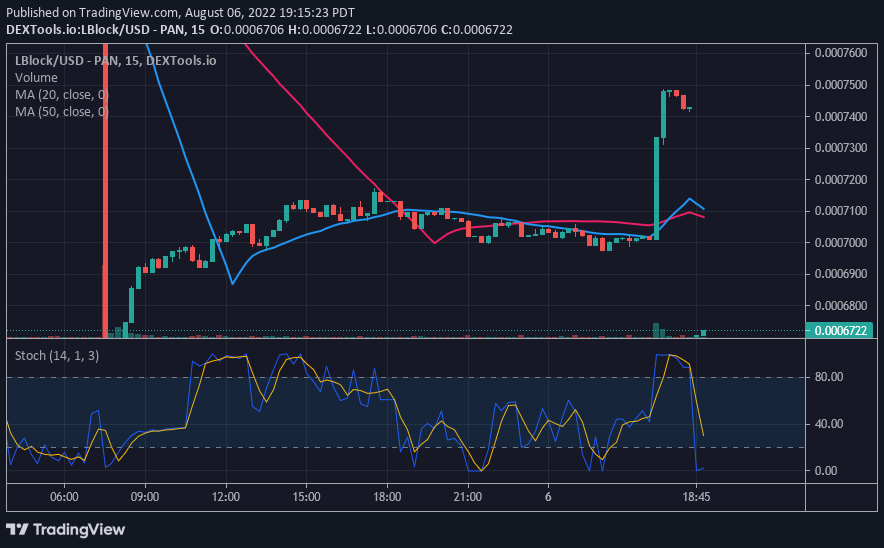Click the 0.0007000 price axis label
Image resolution: width=884 pixels, height=548 pixels.
(x=840, y=242)
